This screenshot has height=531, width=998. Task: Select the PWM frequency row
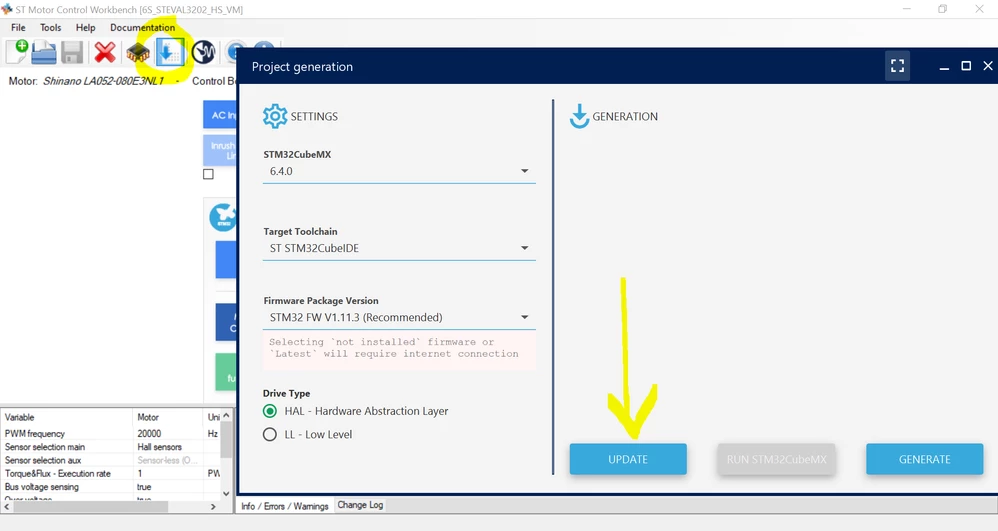pos(111,434)
